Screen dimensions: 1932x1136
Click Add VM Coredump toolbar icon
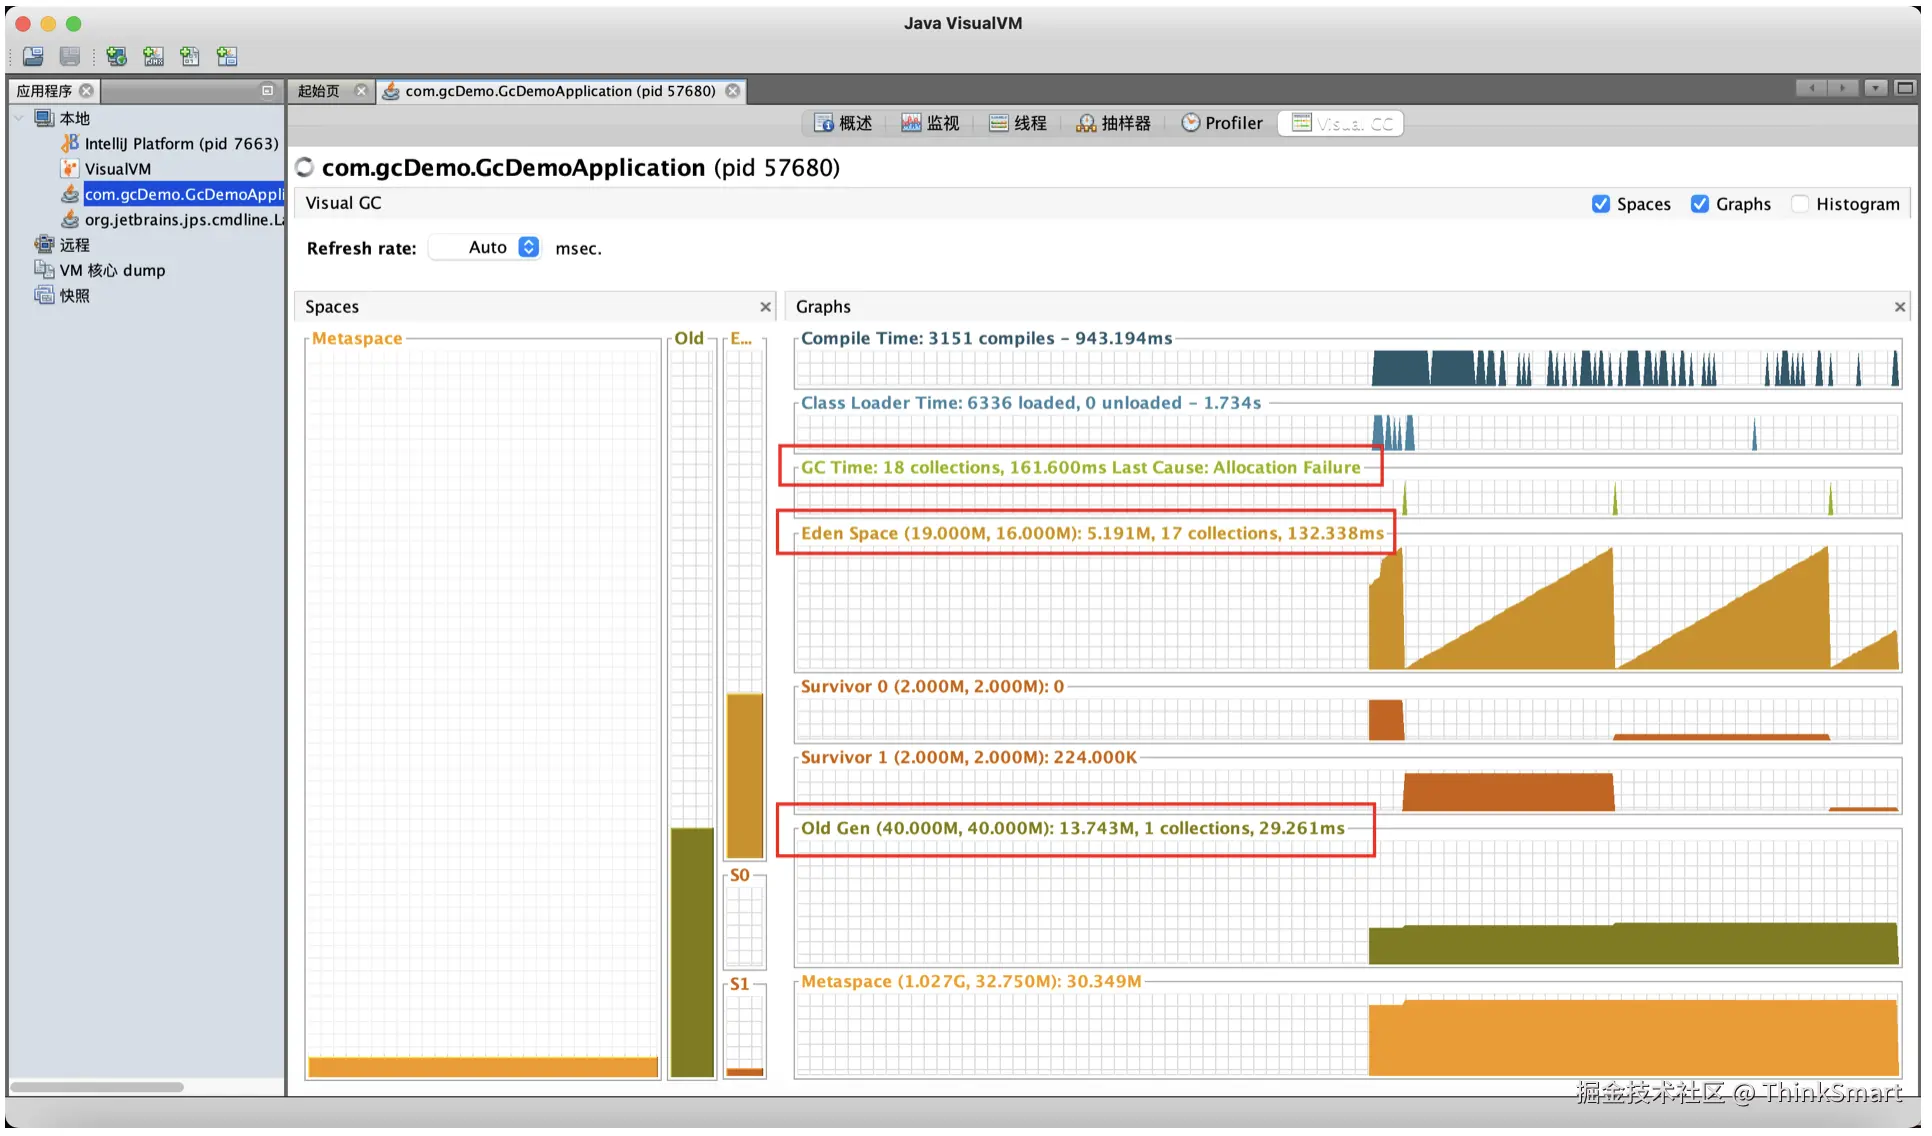[190, 57]
